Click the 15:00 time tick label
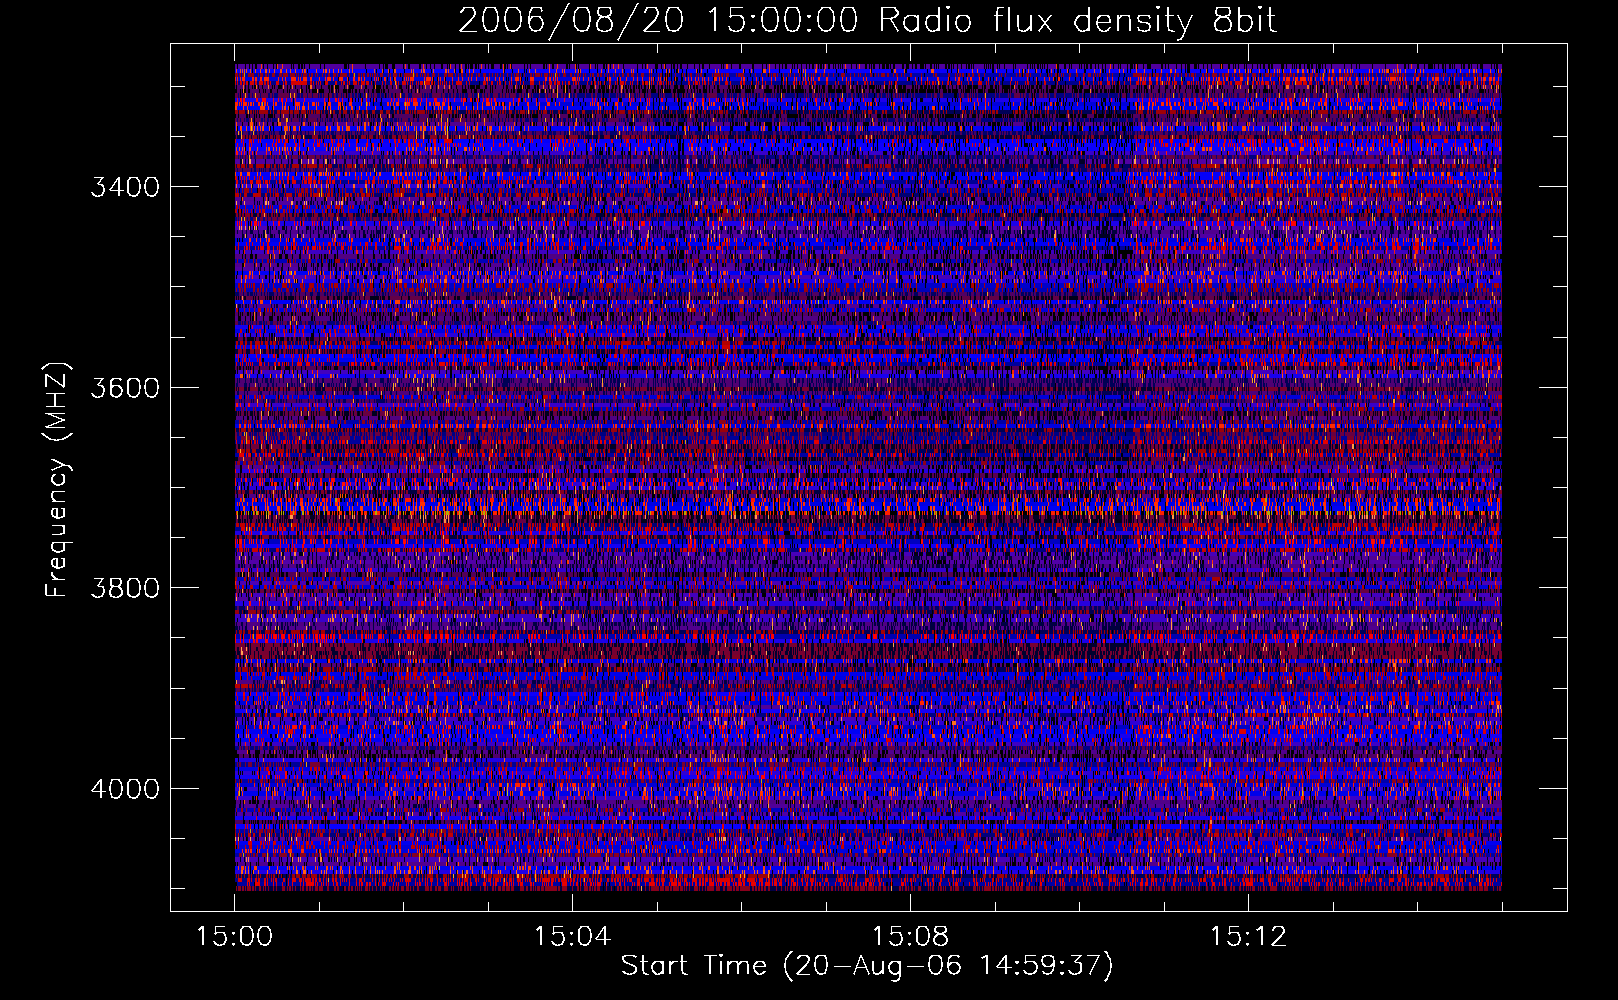This screenshot has height=1000, width=1618. tap(235, 937)
